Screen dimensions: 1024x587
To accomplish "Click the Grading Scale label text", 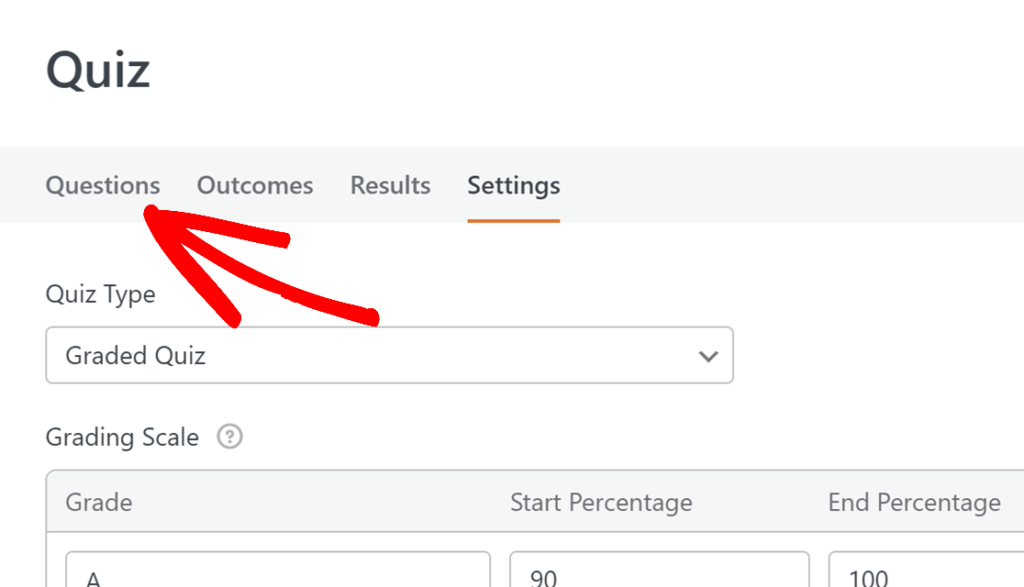I will click(x=122, y=437).
